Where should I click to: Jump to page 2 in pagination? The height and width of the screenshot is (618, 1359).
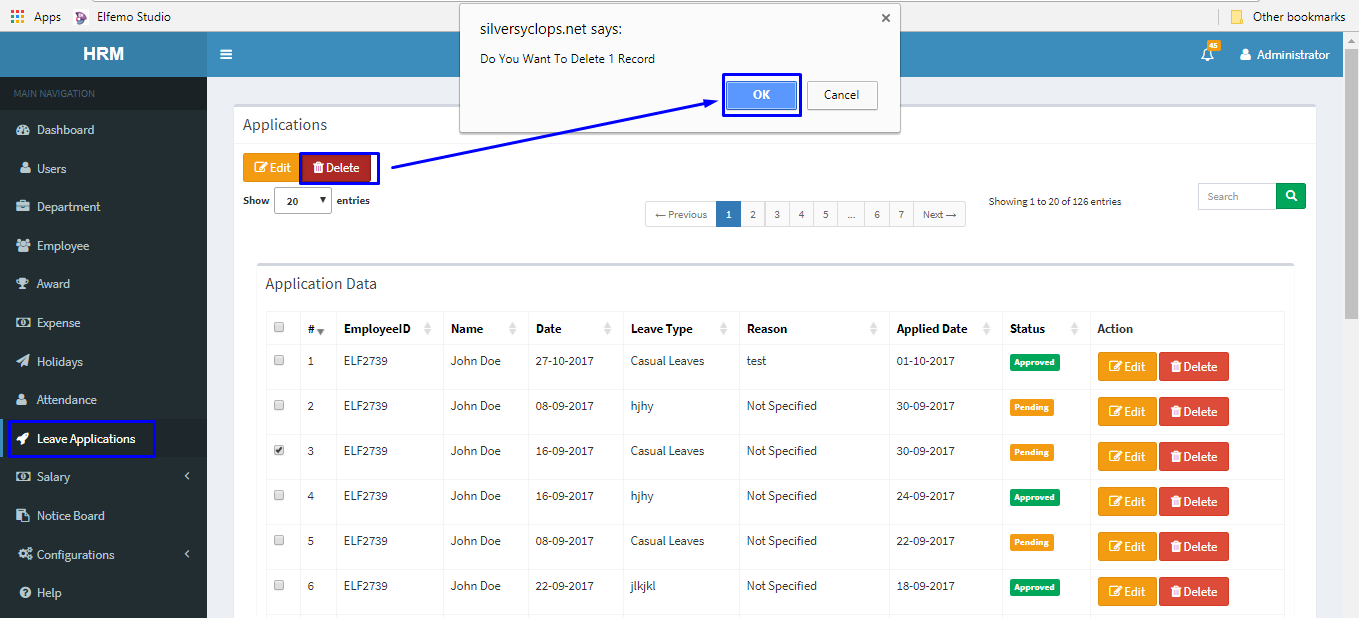(x=753, y=215)
